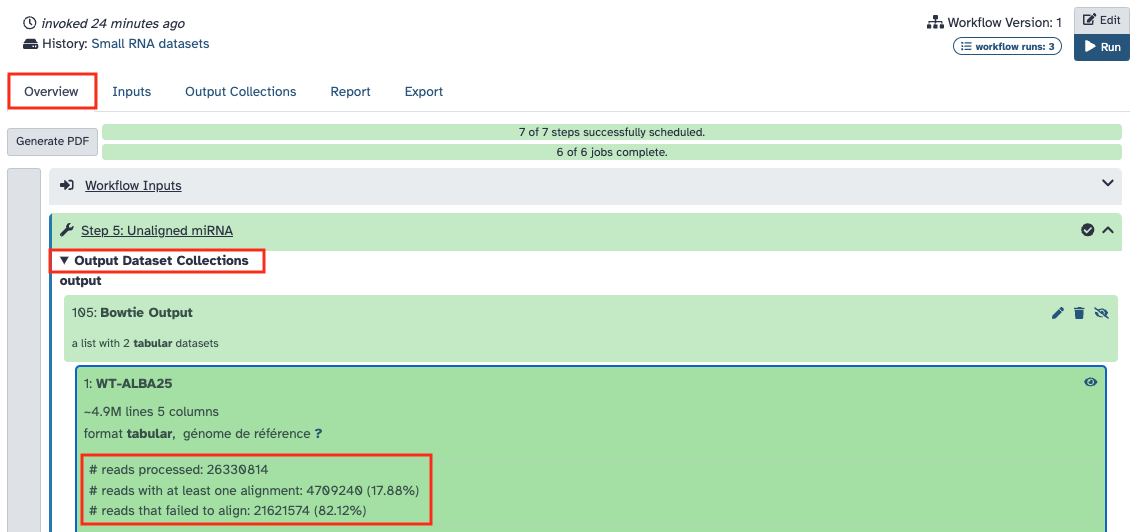Viewport: 1136px width, 532px height.
Task: Click the Run workflow button
Action: [1101, 47]
